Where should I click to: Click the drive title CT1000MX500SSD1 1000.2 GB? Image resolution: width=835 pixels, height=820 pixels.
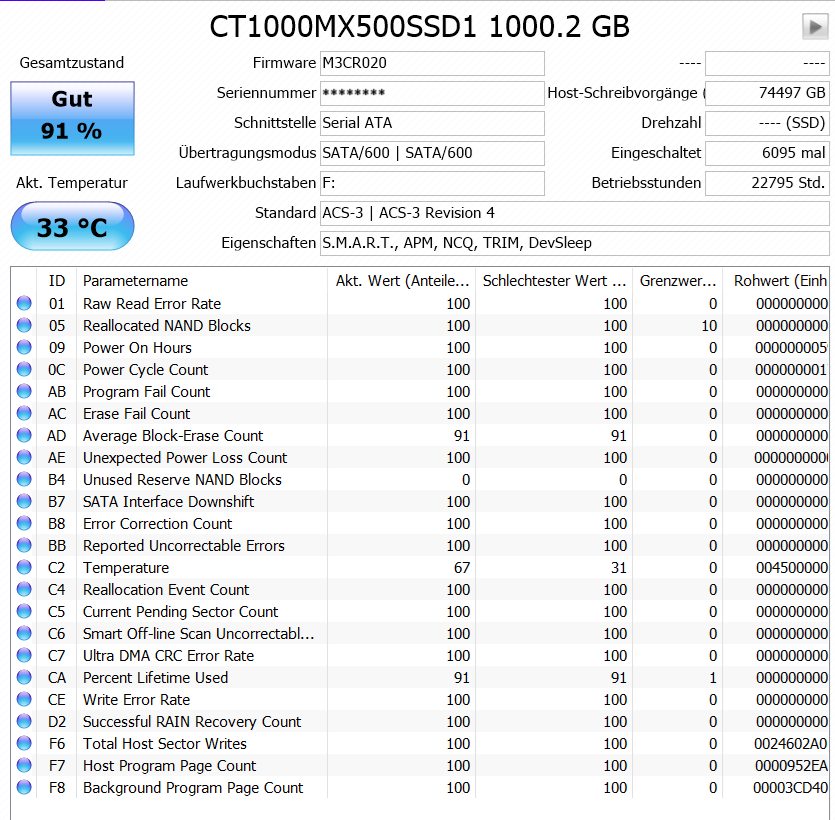click(419, 27)
